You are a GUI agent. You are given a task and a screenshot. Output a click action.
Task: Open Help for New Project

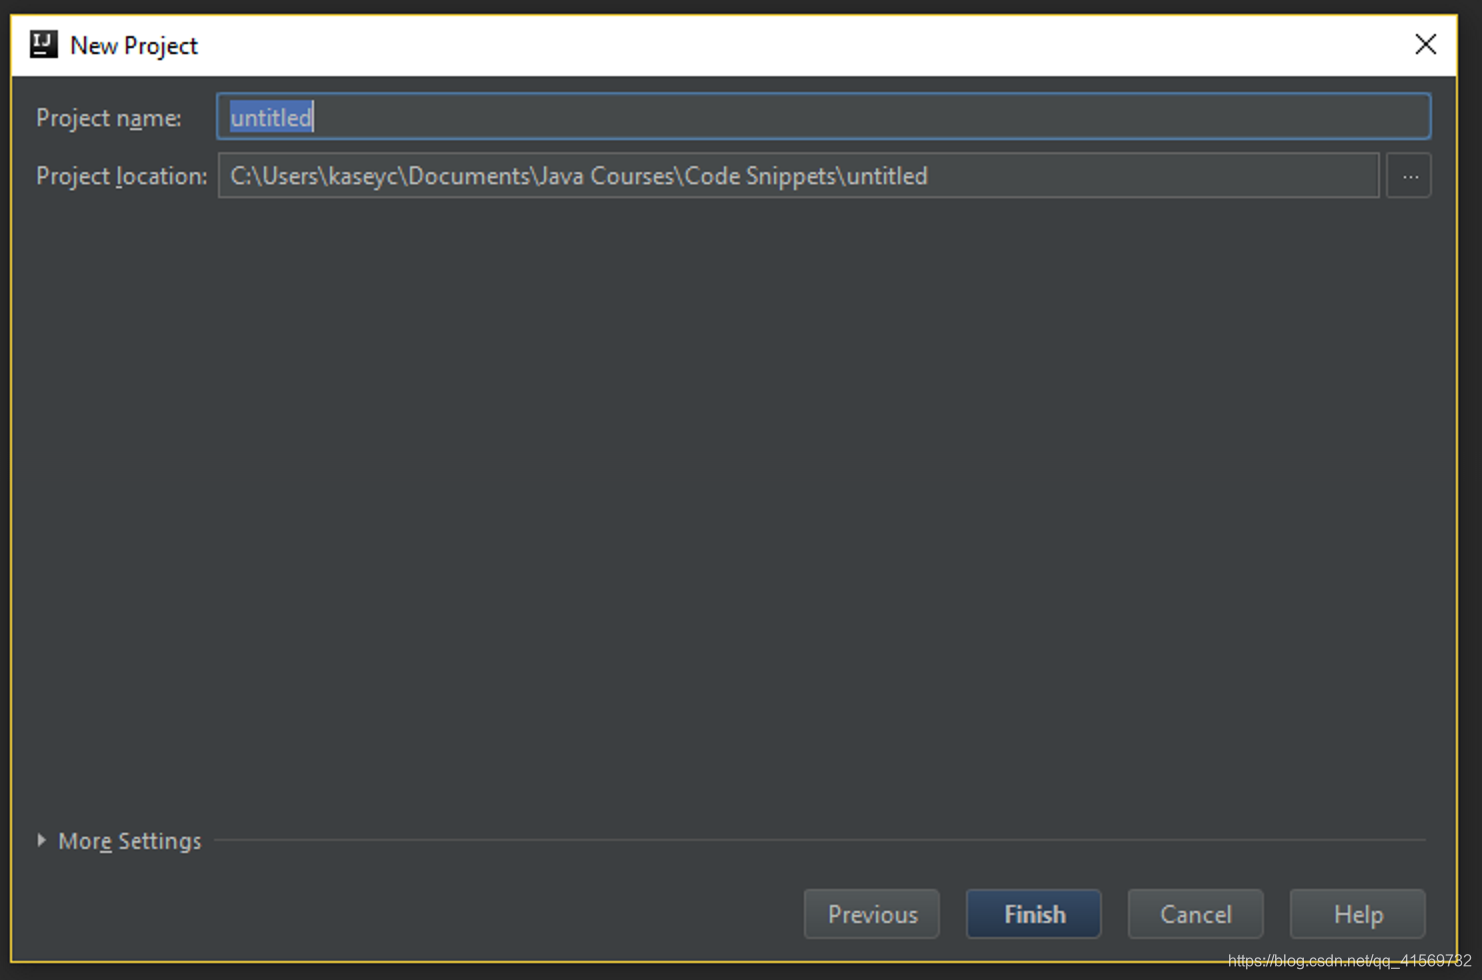(x=1358, y=914)
